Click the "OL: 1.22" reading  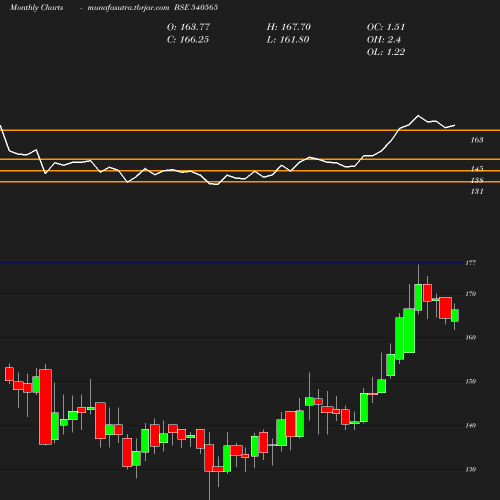click(386, 52)
